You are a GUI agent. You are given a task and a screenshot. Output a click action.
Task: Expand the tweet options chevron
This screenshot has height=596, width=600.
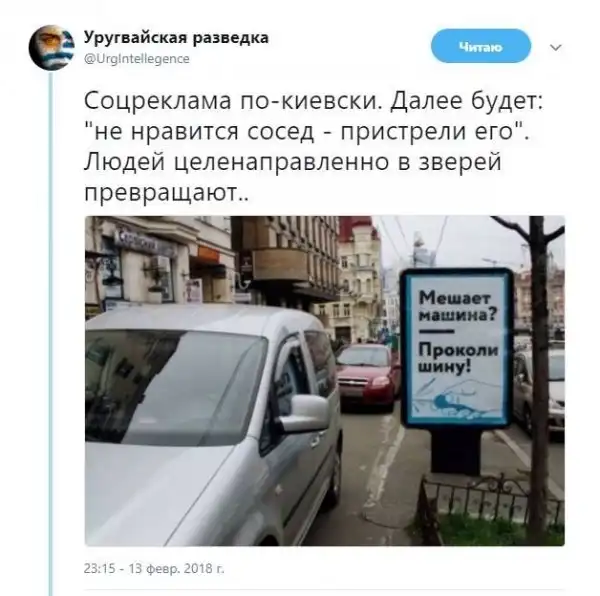[x=556, y=47]
